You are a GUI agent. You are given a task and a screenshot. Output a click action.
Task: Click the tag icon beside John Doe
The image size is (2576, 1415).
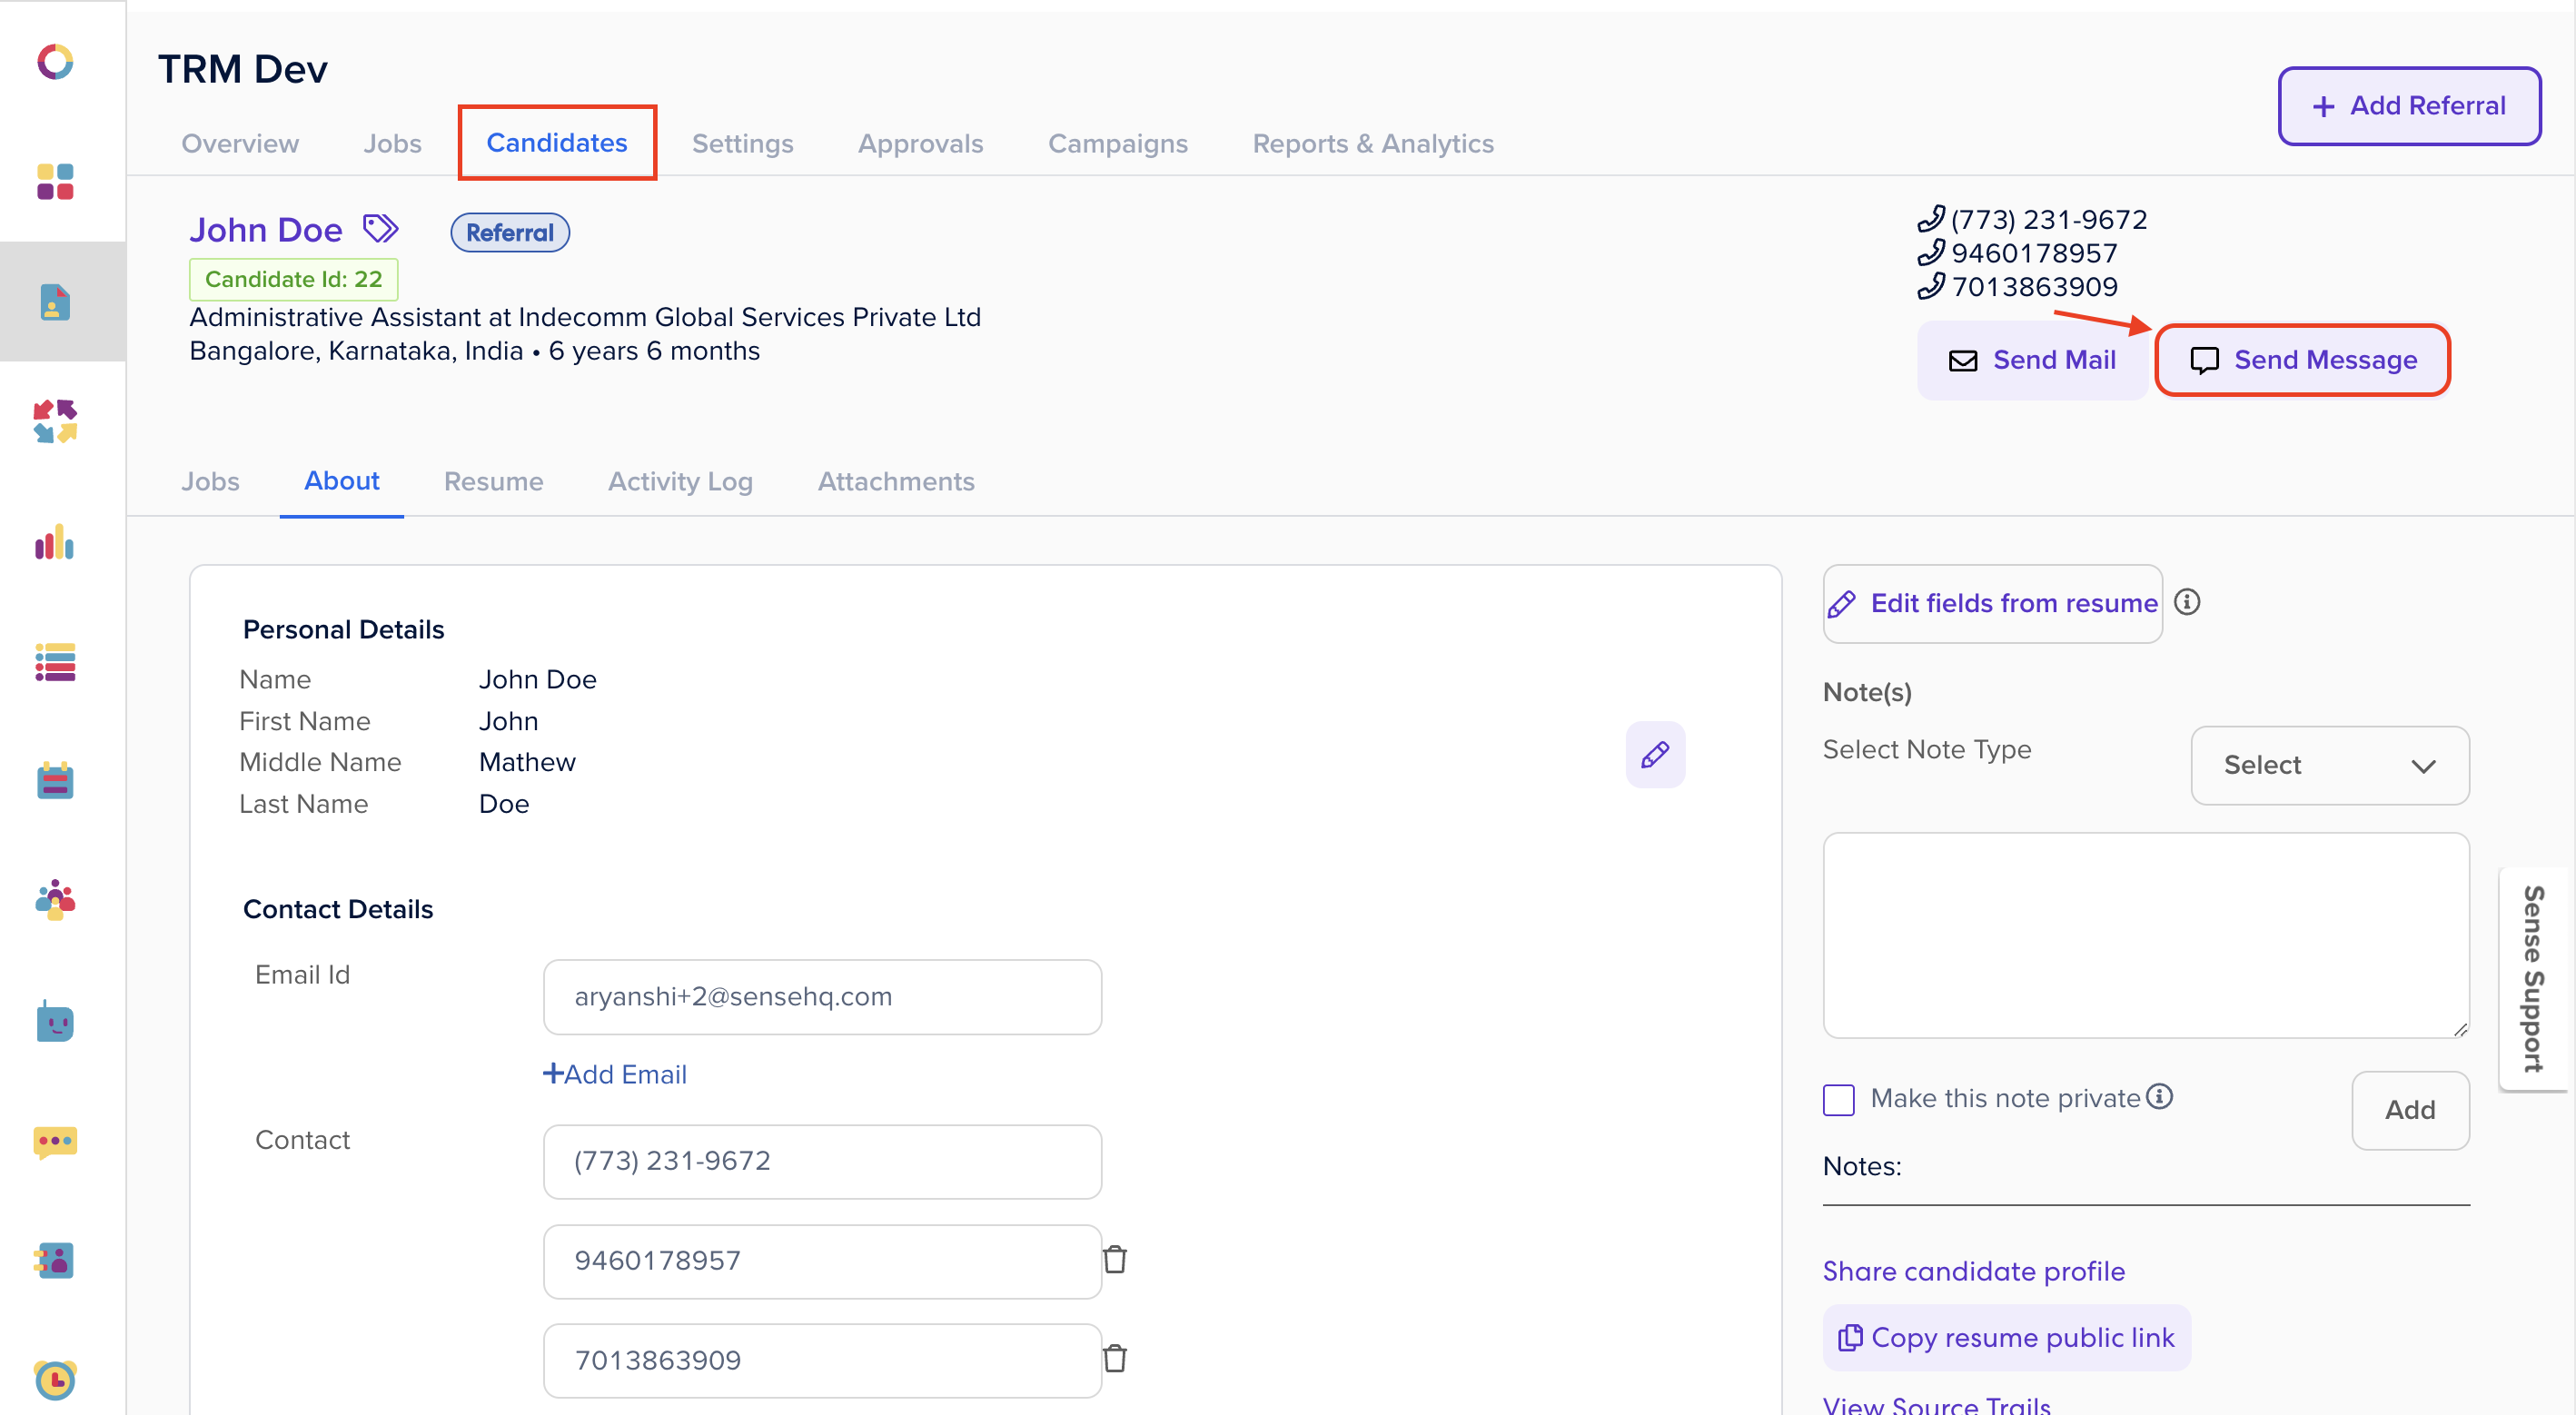pyautogui.click(x=380, y=229)
